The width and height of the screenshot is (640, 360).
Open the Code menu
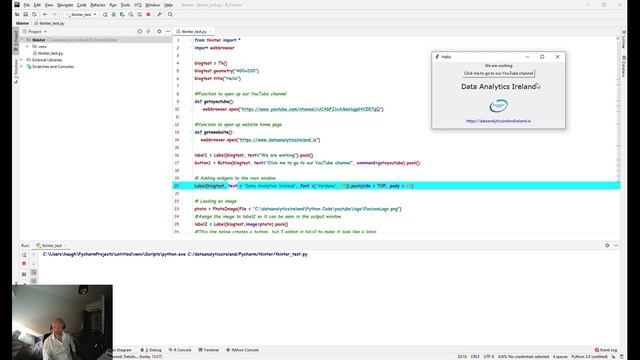click(82, 5)
